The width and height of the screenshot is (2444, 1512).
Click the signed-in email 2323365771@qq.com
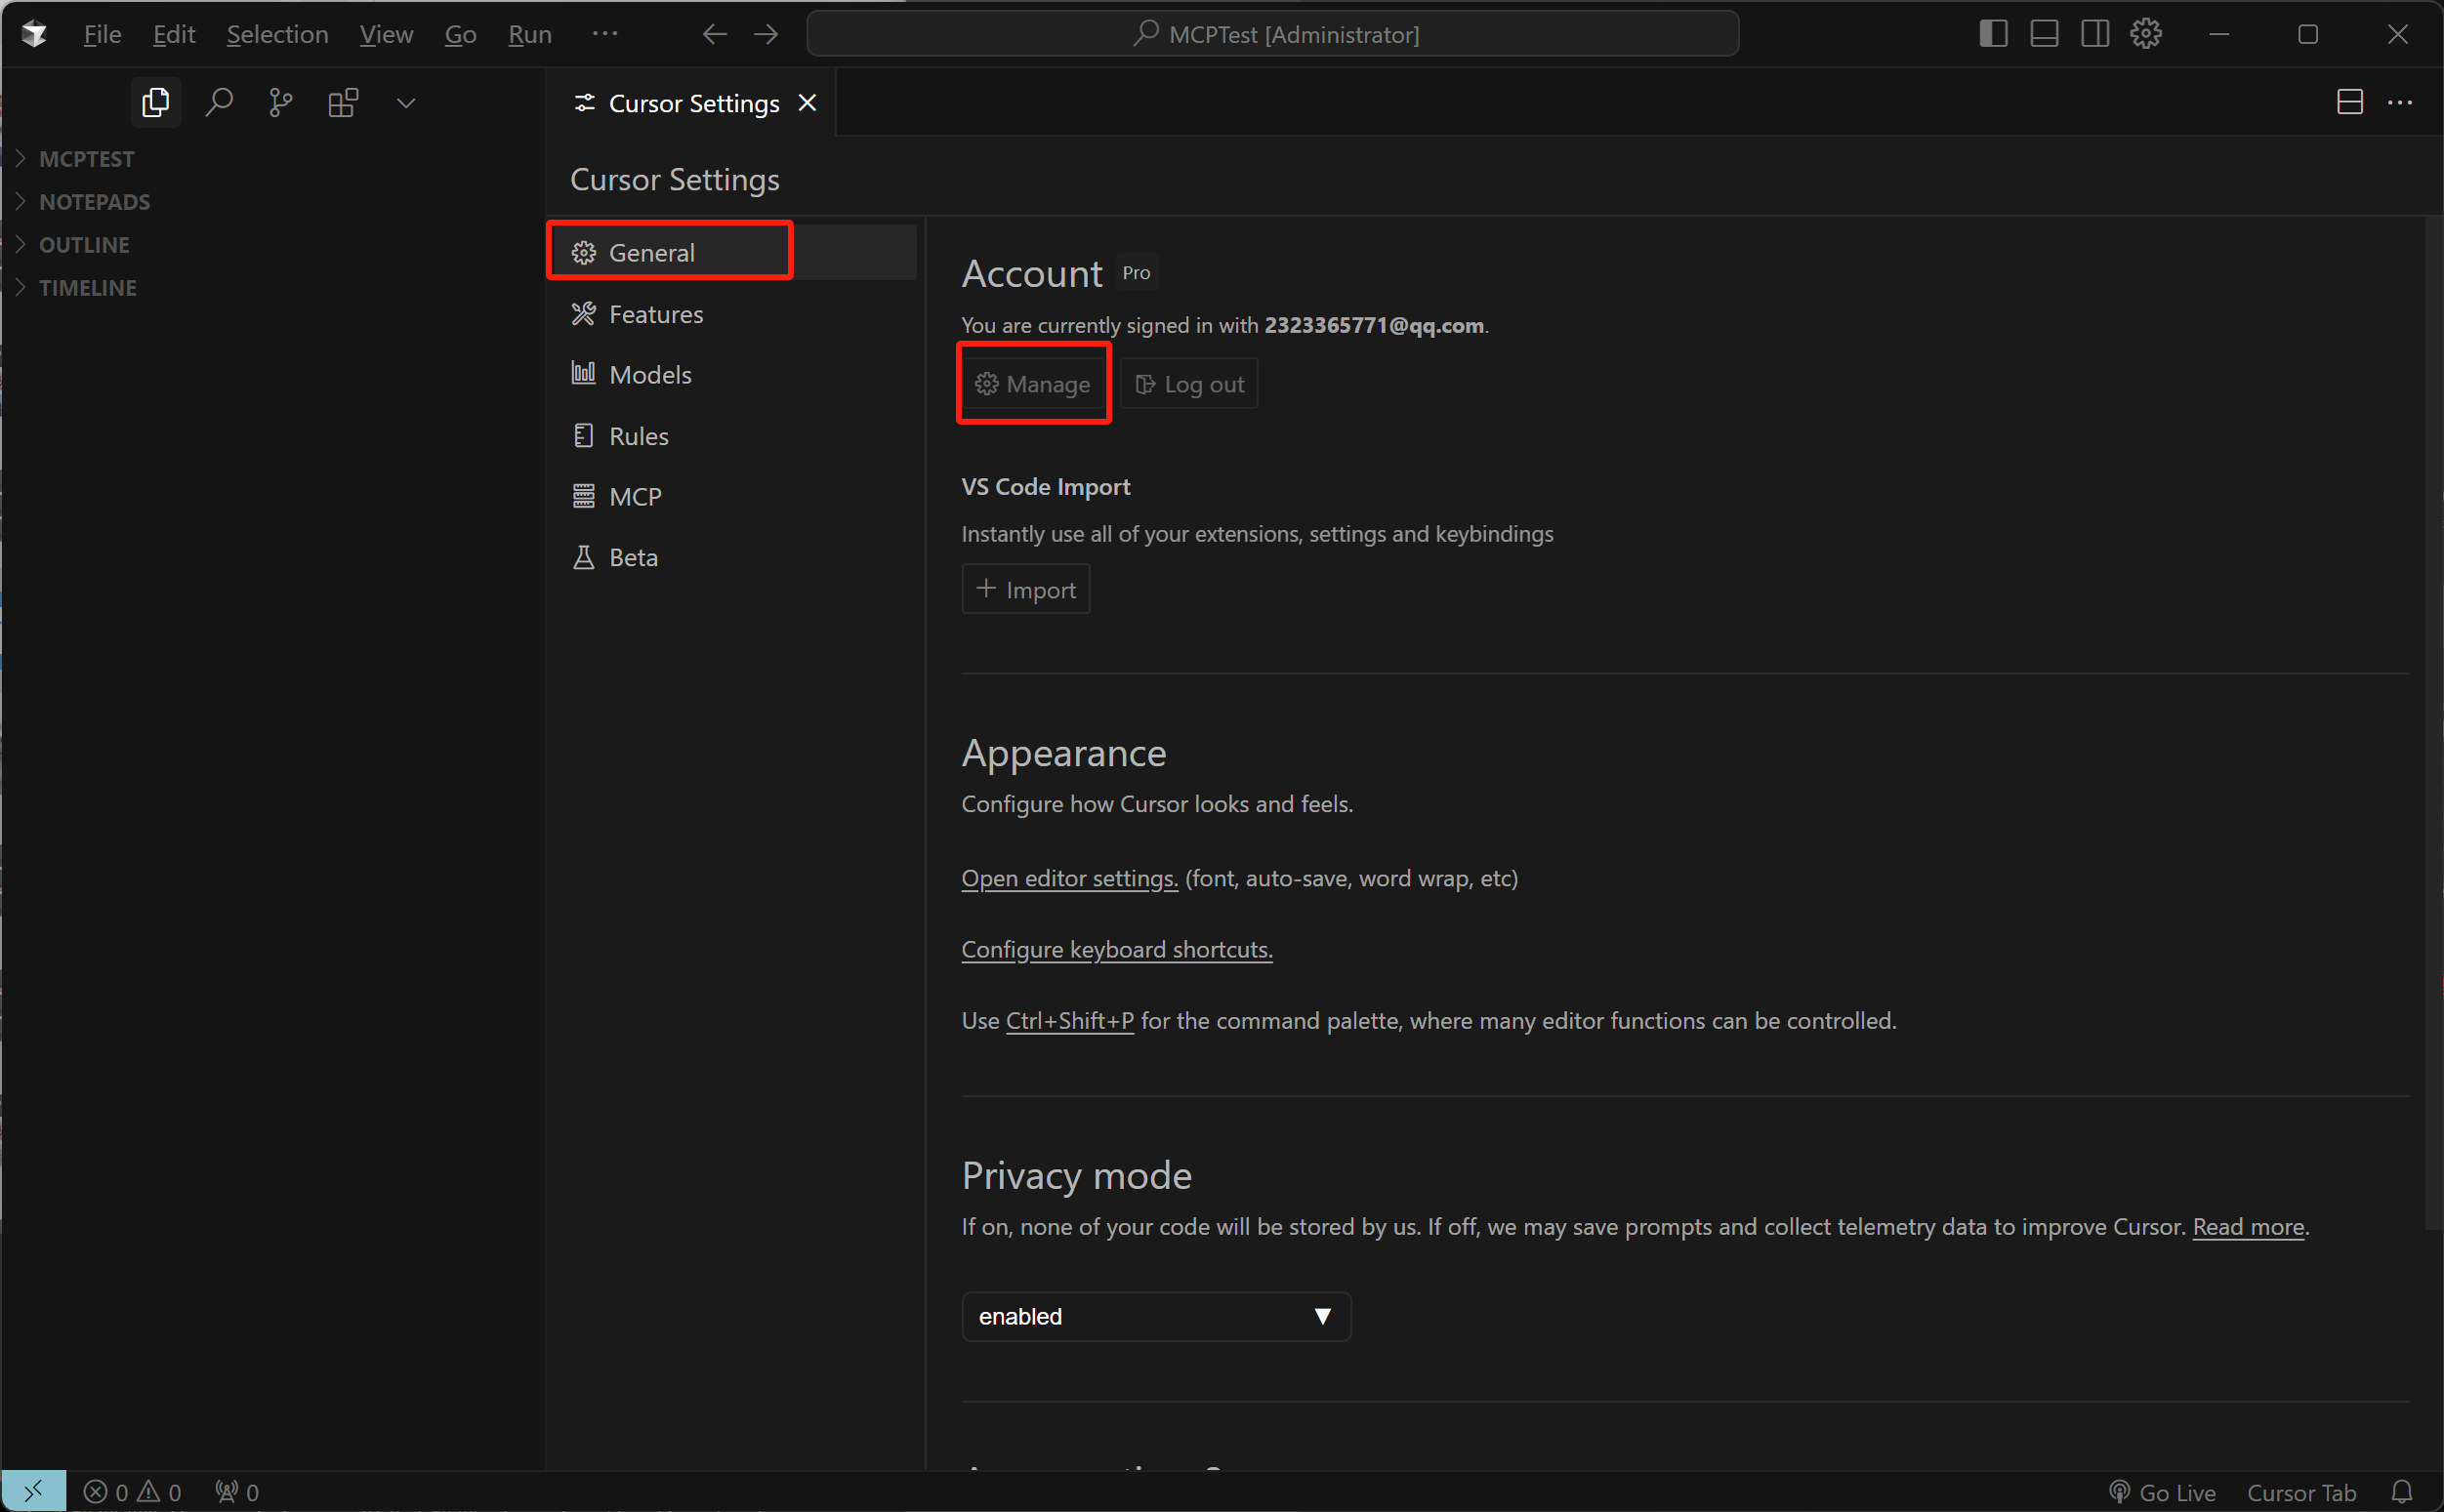[1374, 325]
